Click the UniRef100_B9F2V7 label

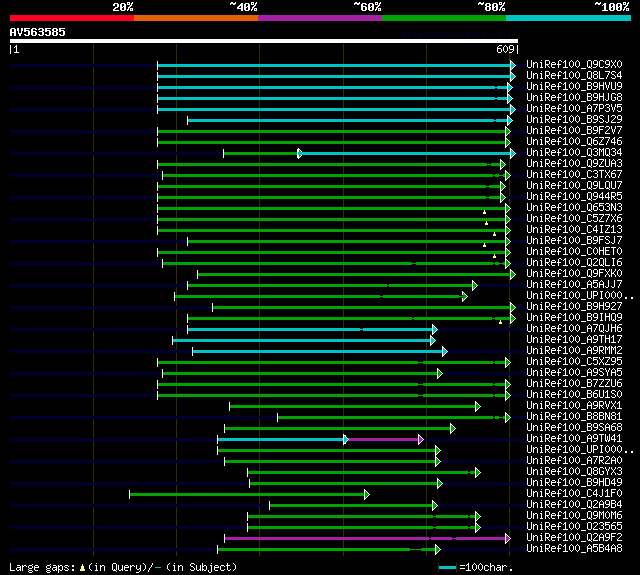point(574,131)
